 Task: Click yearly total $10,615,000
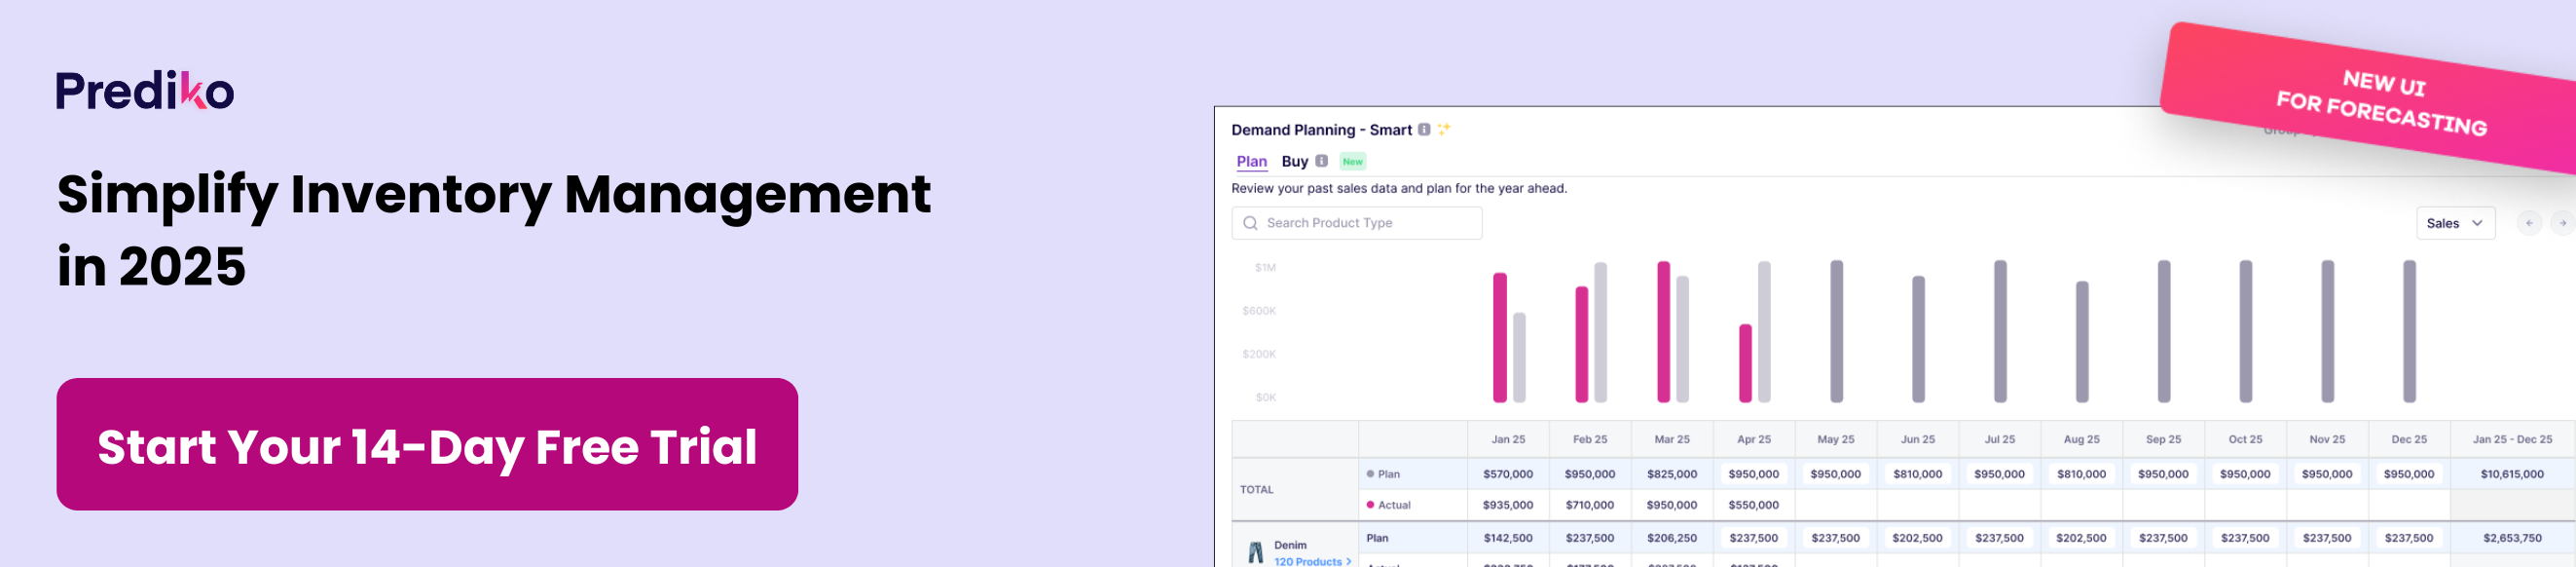[2512, 474]
